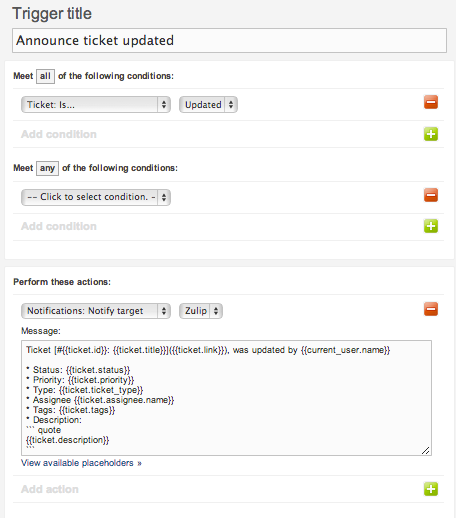Click 'Add condition' under any conditions
Viewport: 456px width, 518px height.
pos(59,226)
